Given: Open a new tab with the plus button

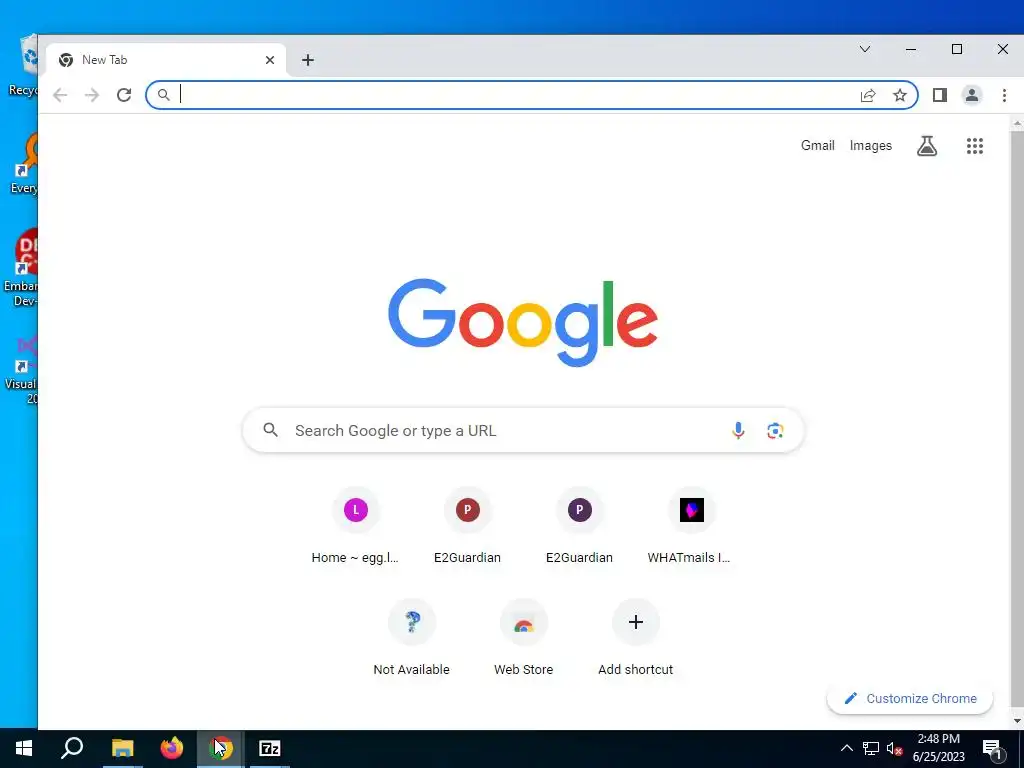Looking at the screenshot, I should coord(308,60).
